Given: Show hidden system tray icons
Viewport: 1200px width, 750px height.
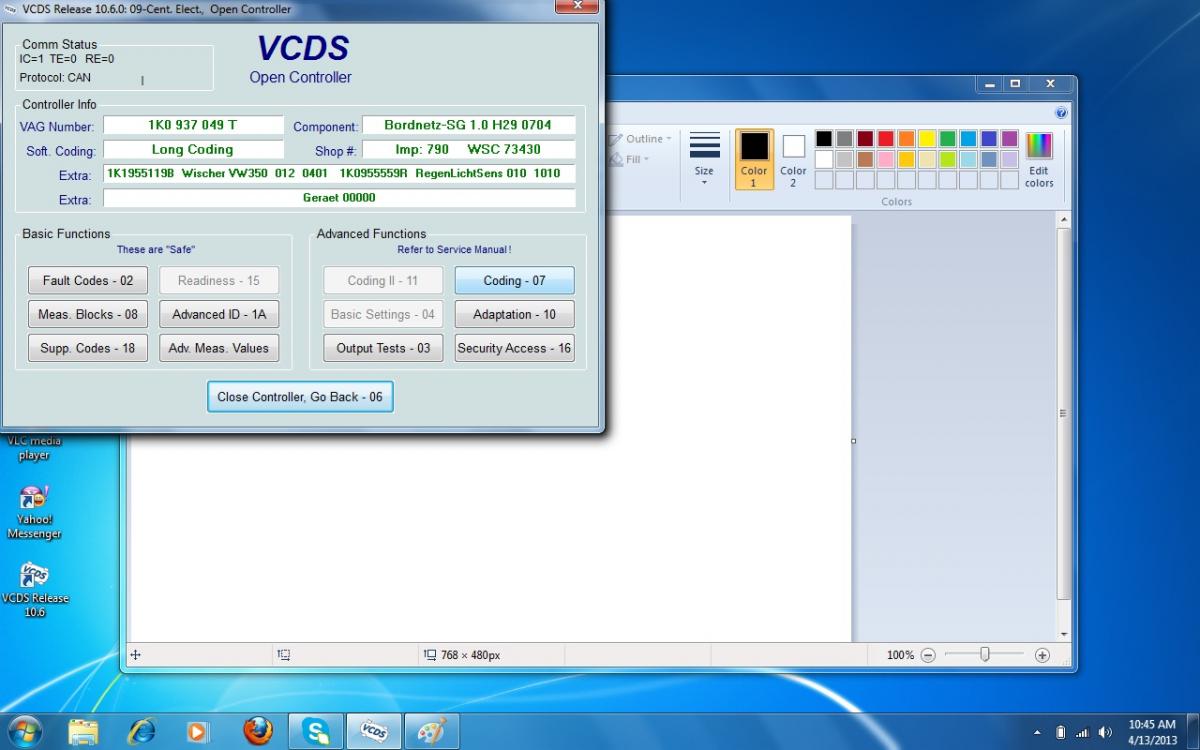Looking at the screenshot, I should pos(1037,732).
